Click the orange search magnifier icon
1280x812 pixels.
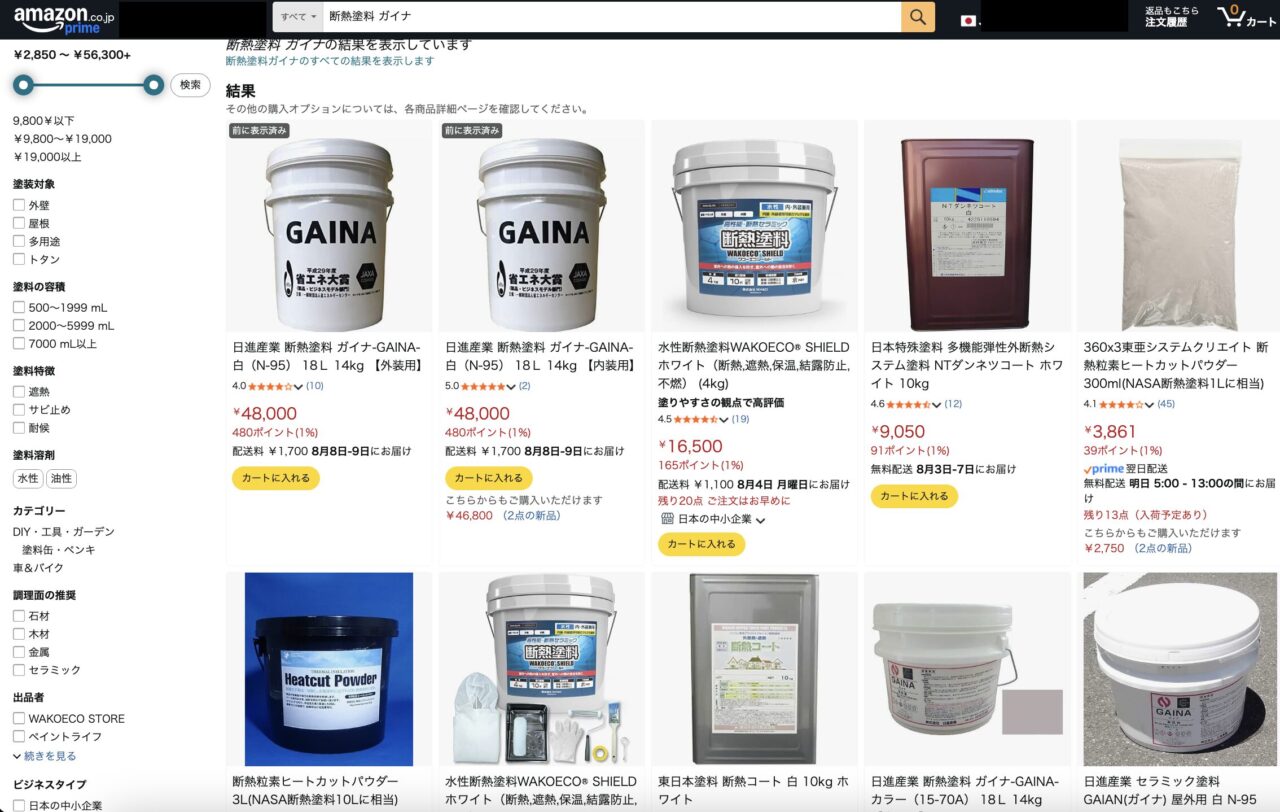[x=917, y=17]
